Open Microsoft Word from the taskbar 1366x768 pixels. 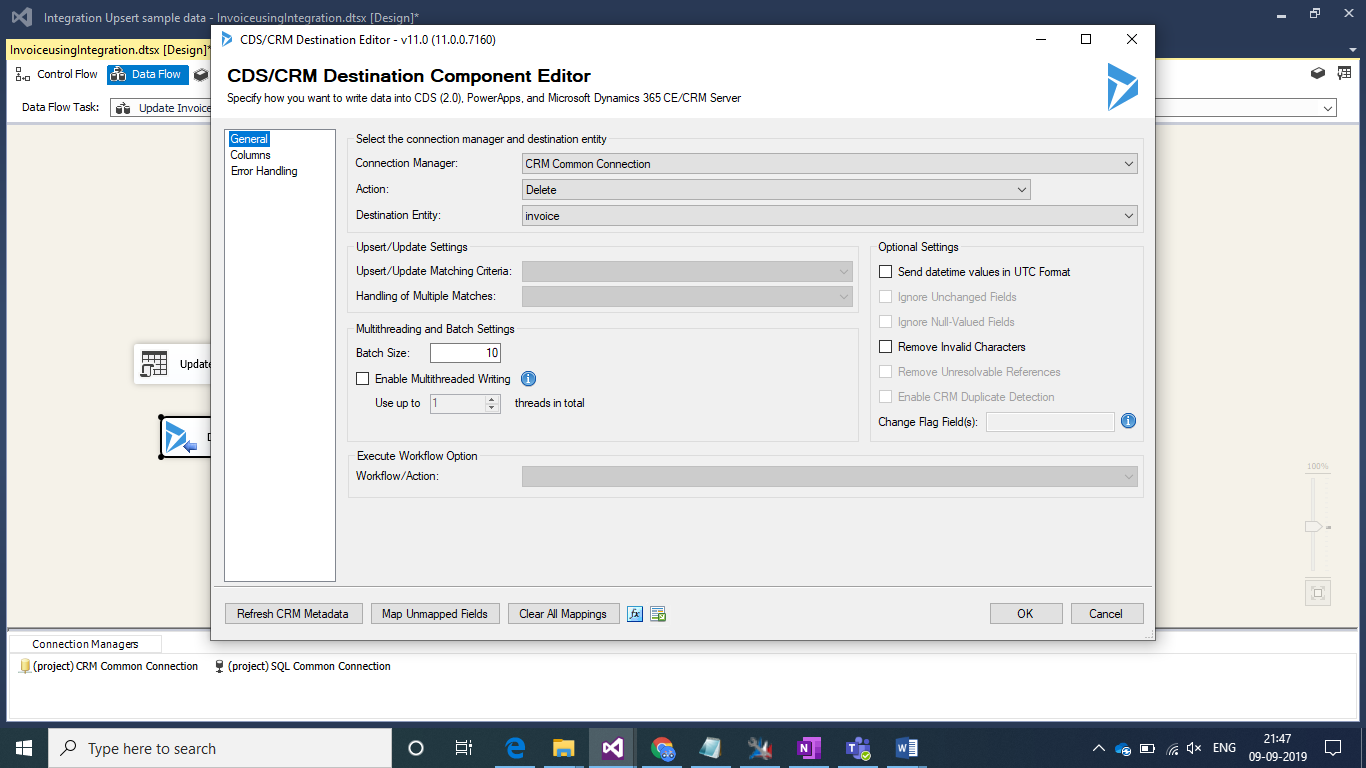tap(907, 748)
